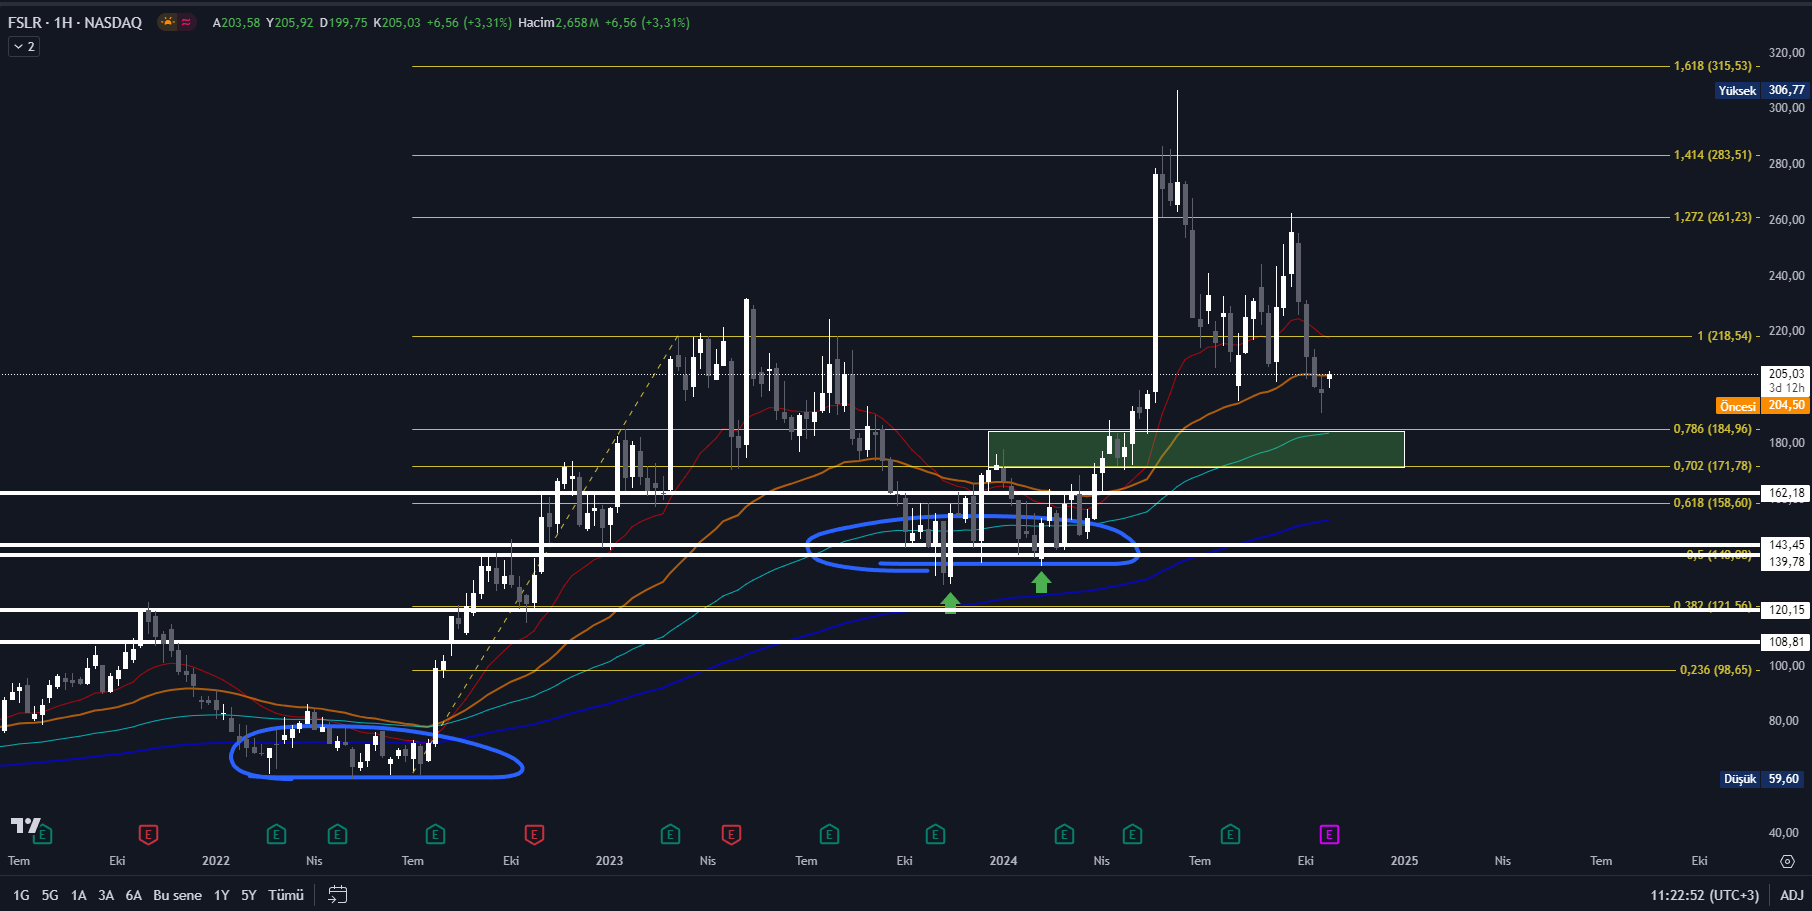Image resolution: width=1812 pixels, height=911 pixels.
Task: Click the Öncesi 204,50 price label
Action: click(1763, 406)
